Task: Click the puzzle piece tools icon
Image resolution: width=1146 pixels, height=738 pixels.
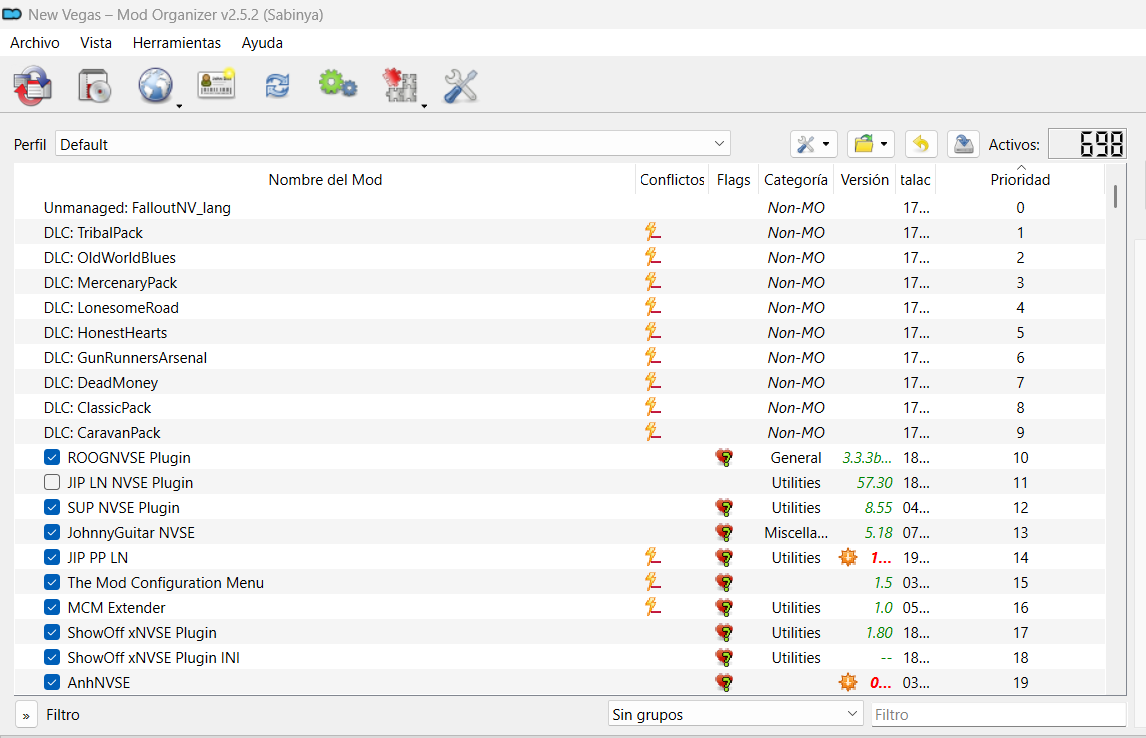Action: (399, 87)
